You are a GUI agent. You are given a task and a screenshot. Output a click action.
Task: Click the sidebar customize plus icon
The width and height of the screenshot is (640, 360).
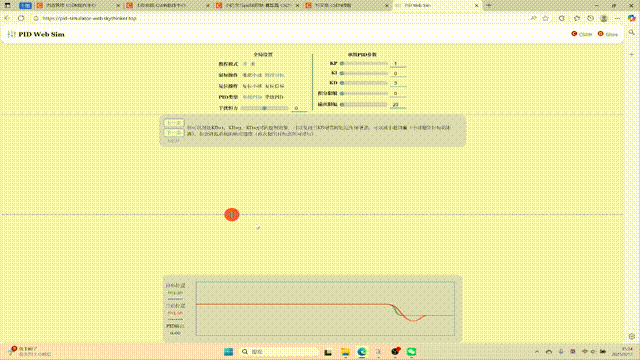[632, 54]
